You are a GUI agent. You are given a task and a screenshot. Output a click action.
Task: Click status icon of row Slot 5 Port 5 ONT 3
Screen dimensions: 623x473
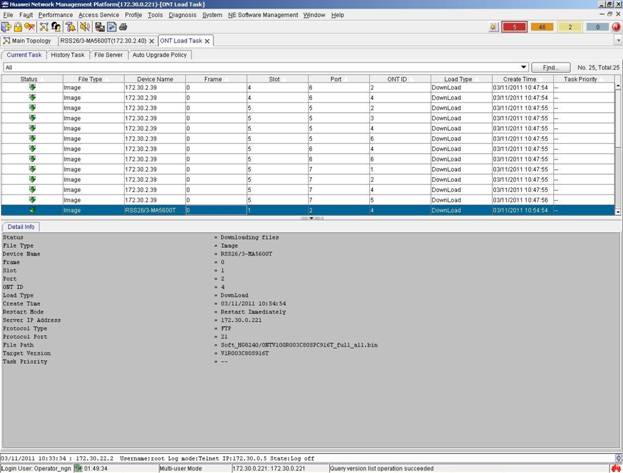click(32, 118)
